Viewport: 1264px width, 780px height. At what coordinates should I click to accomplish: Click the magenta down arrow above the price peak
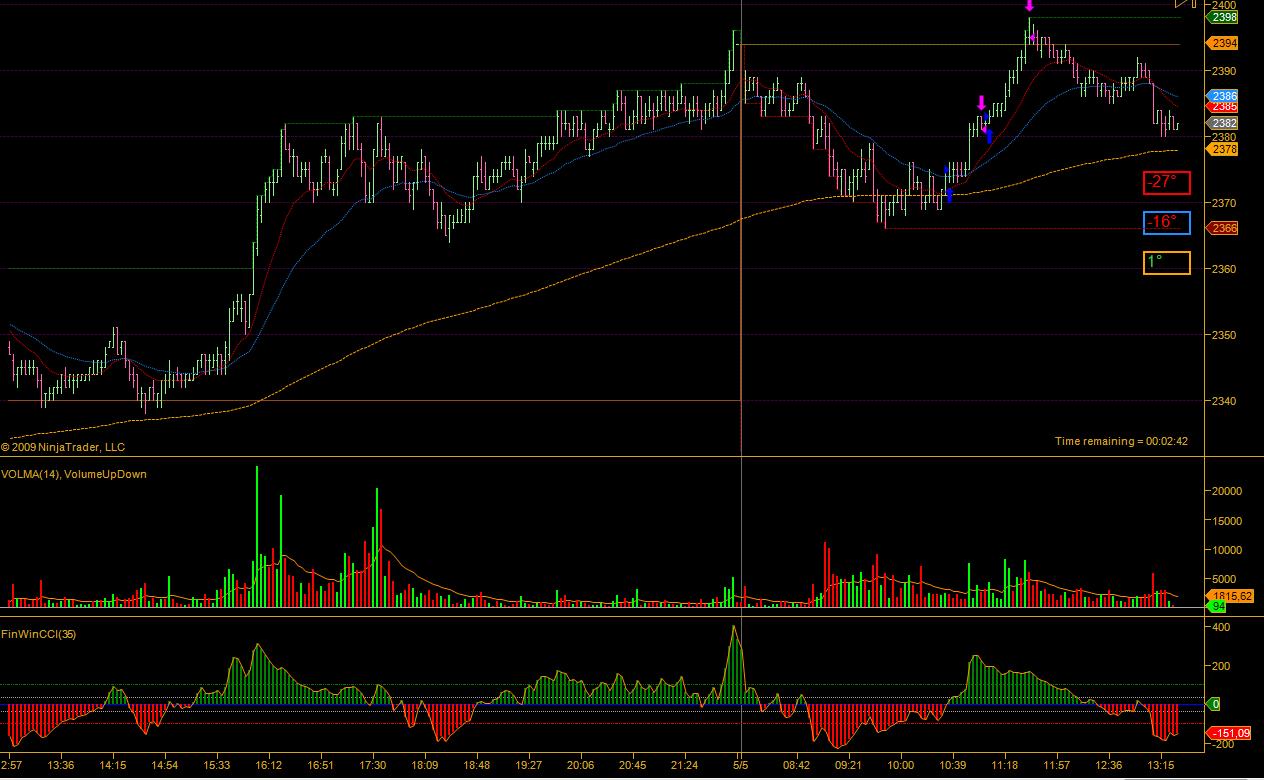tap(1029, 7)
